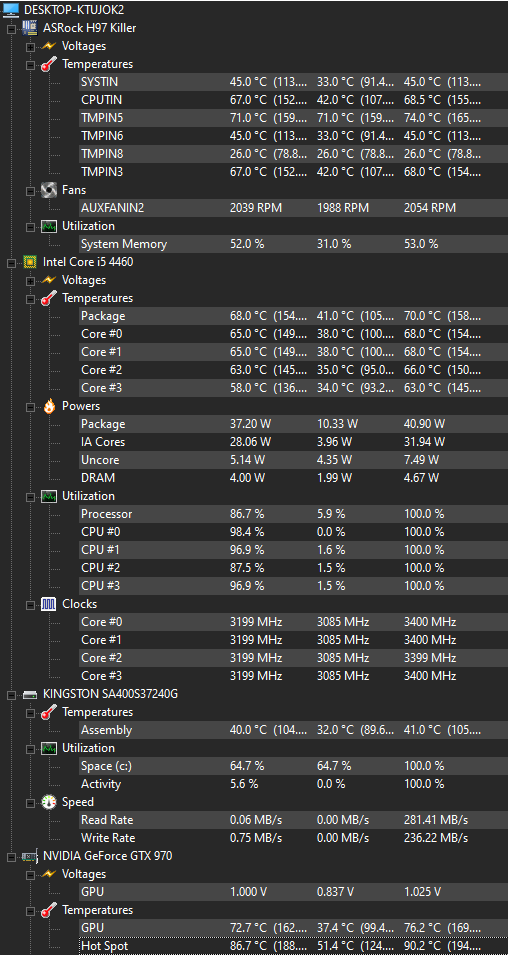Click the drive icon for KINGSTON SA400S37240G

point(30,694)
